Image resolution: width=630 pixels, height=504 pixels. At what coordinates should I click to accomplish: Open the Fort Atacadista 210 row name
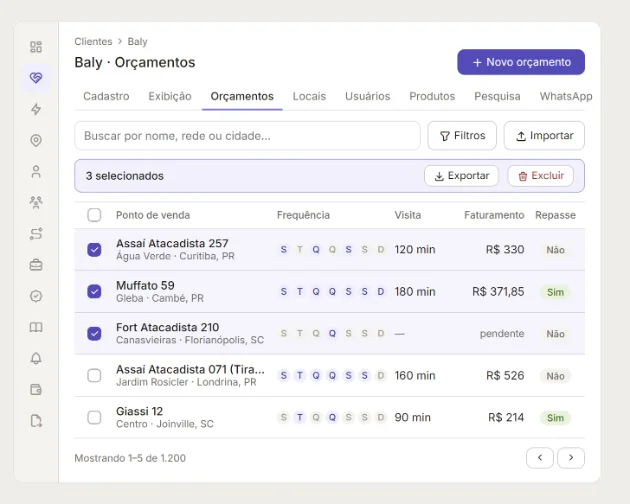tap(167, 327)
